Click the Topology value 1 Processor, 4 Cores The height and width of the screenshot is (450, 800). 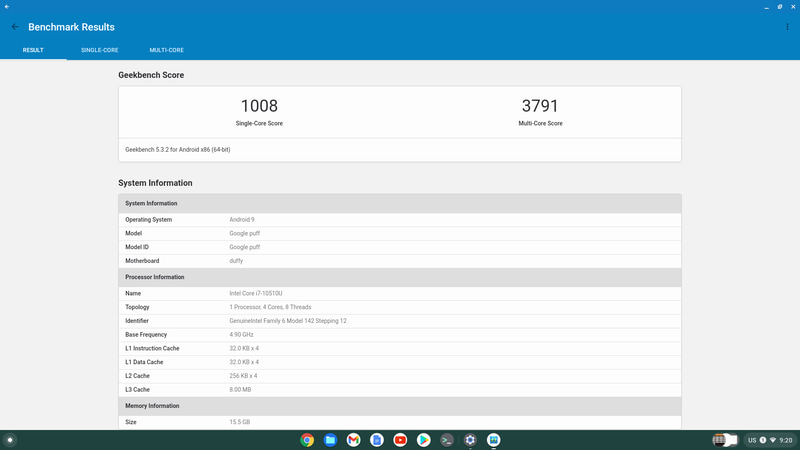270,307
